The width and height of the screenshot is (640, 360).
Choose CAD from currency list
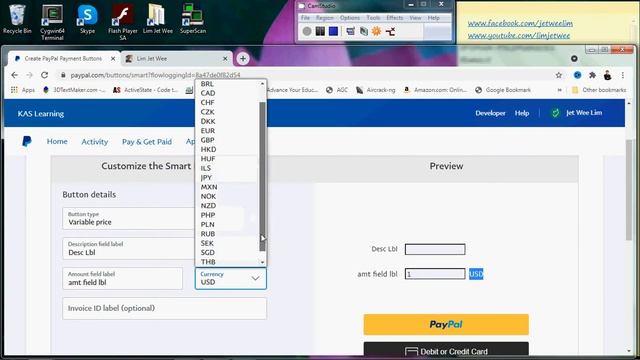[208, 93]
